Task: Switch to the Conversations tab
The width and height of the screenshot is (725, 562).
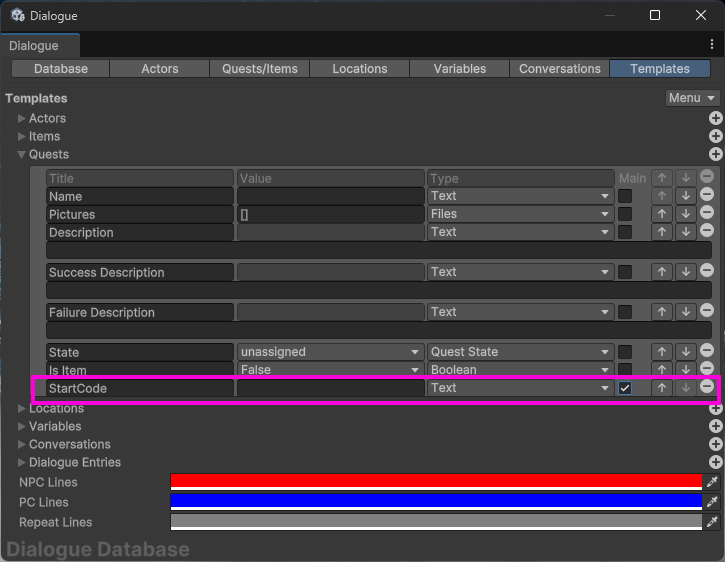Action: [x=559, y=68]
